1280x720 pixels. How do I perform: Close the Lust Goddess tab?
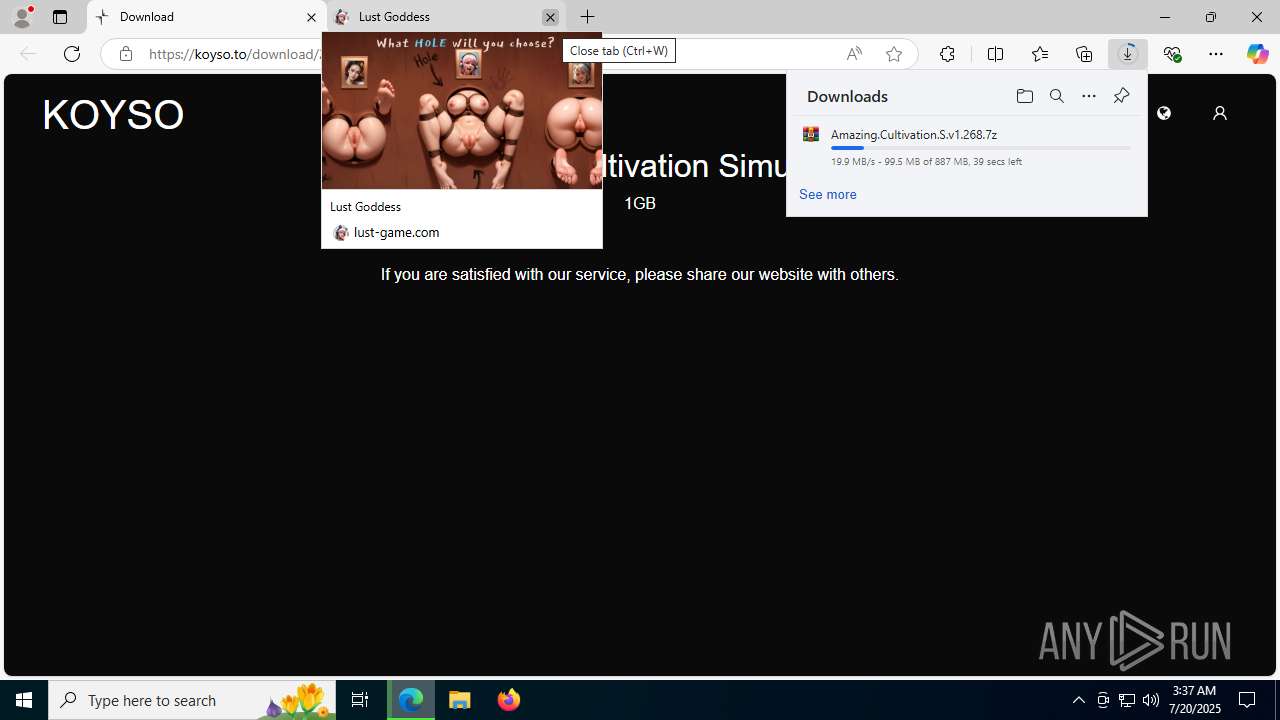pyautogui.click(x=550, y=17)
